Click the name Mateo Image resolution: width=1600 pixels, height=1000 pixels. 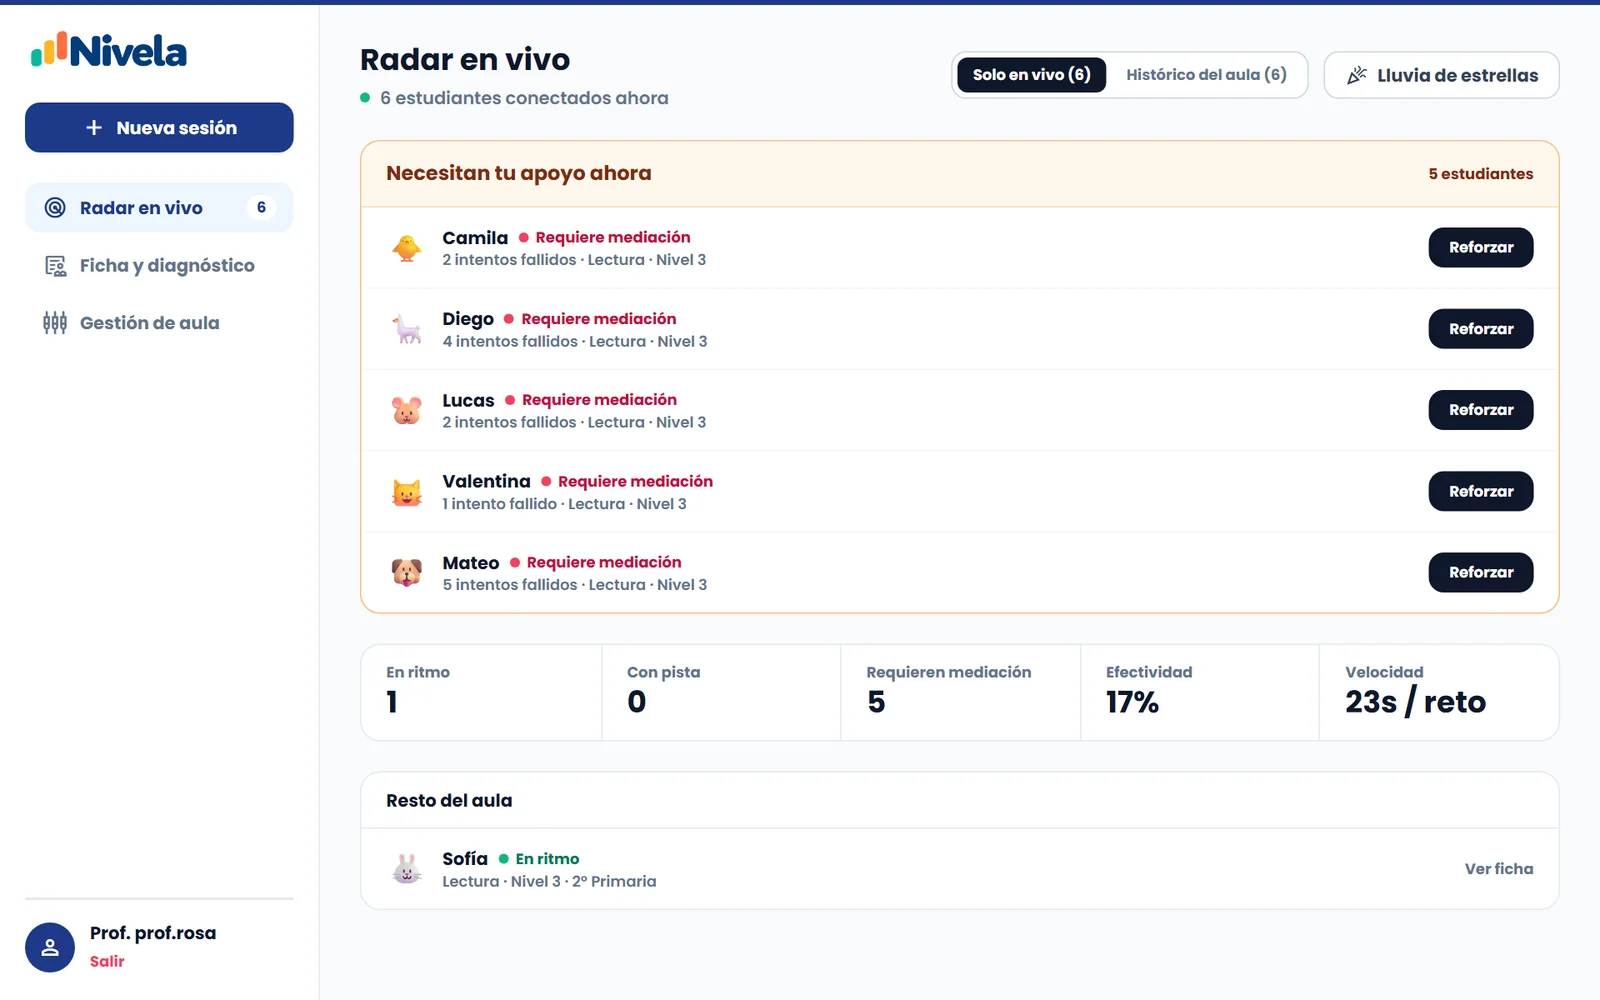click(470, 563)
